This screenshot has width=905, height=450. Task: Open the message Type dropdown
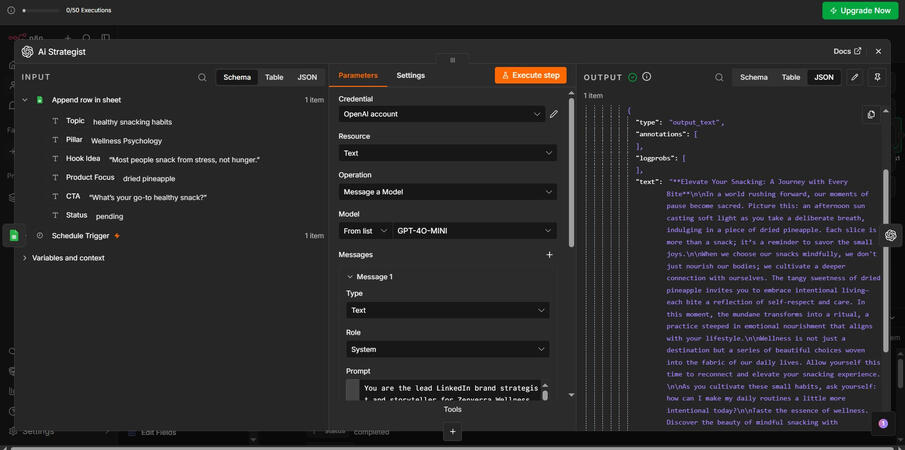(x=447, y=310)
